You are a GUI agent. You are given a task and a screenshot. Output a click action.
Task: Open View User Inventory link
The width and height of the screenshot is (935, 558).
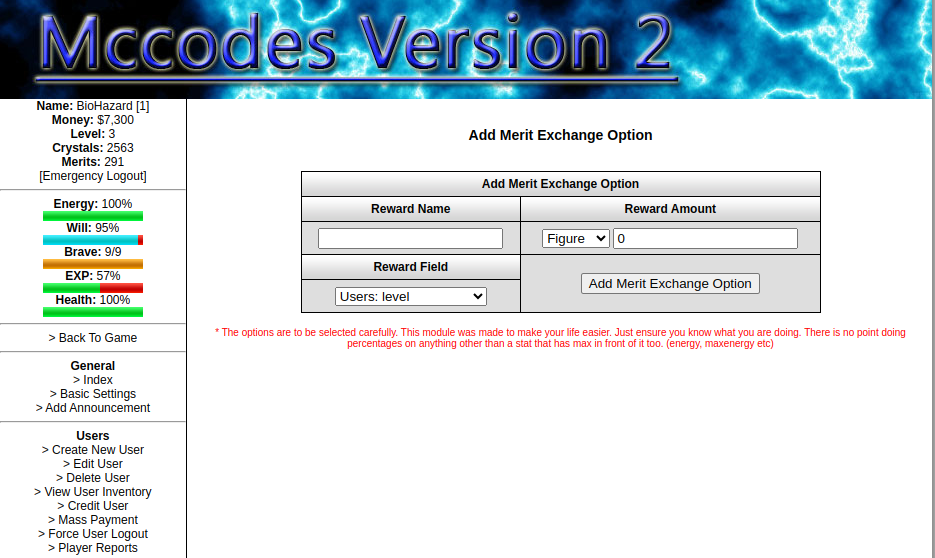[93, 492]
